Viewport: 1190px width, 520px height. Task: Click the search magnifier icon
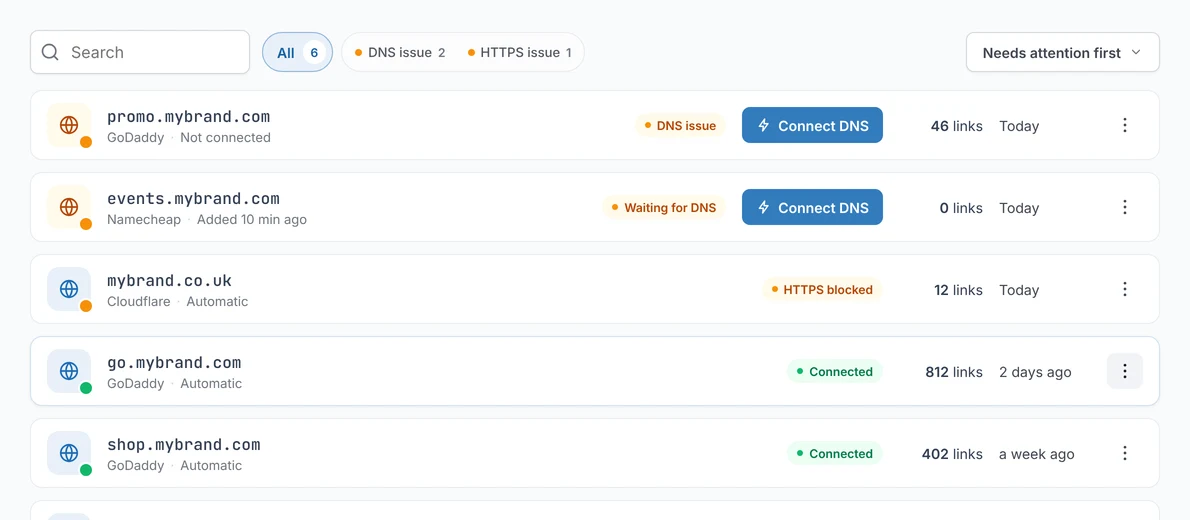pyautogui.click(x=50, y=52)
